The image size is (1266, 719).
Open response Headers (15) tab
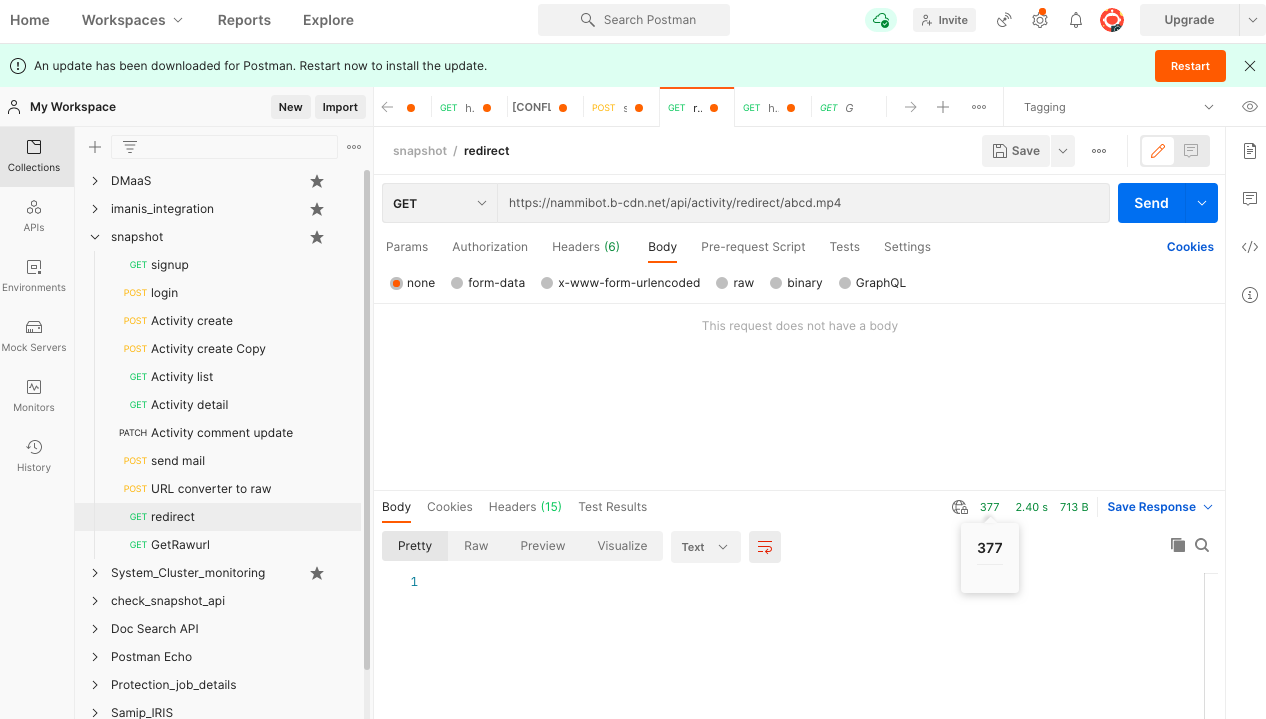(525, 507)
